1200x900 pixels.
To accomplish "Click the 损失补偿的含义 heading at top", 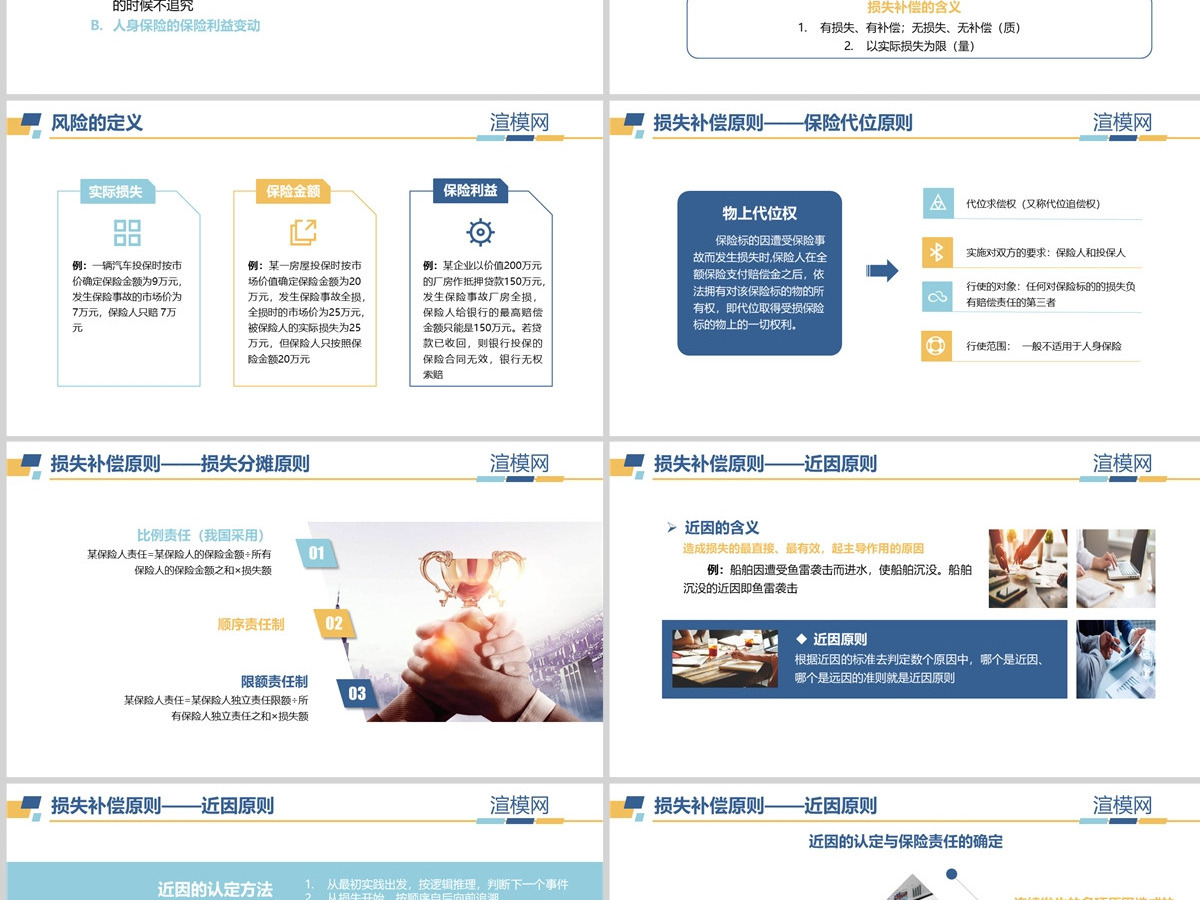I will pos(913,7).
